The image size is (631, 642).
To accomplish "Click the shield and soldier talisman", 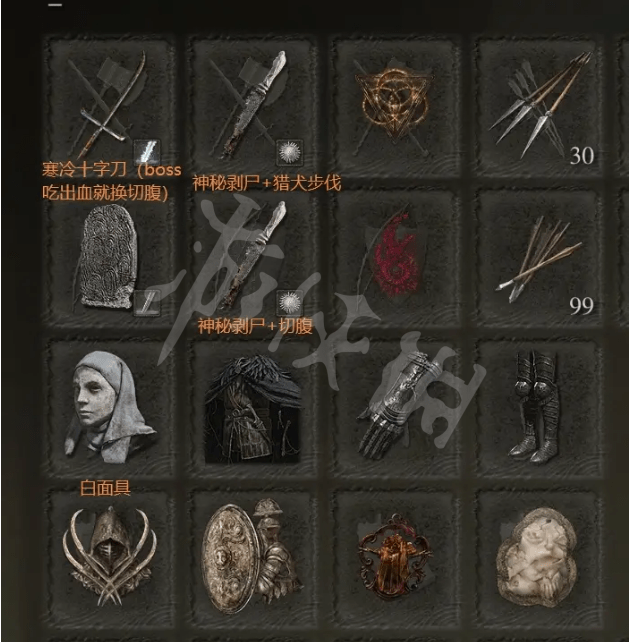I will point(252,559).
